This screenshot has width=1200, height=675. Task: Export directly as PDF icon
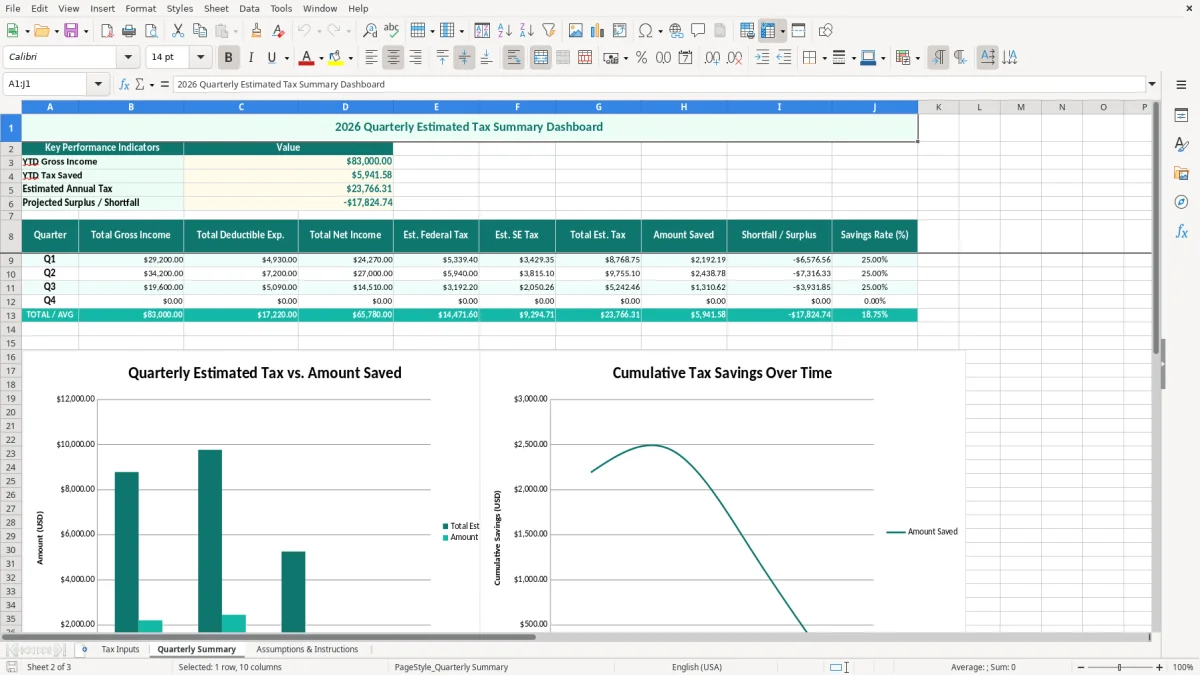(107, 31)
